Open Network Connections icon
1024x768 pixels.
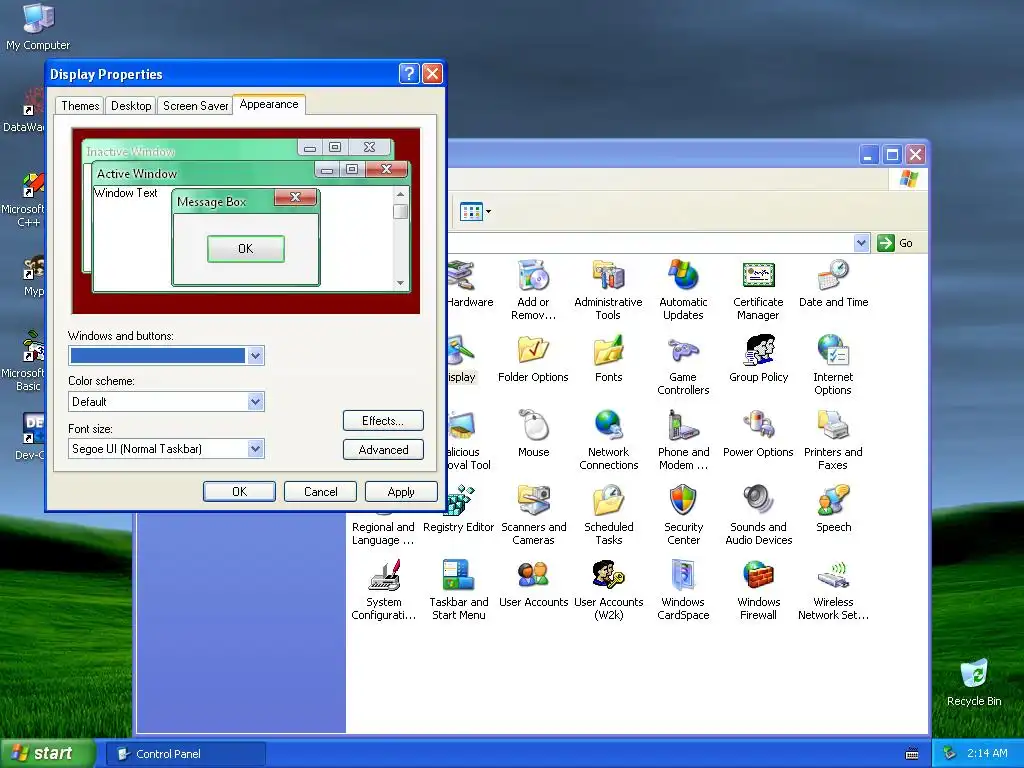609,440
